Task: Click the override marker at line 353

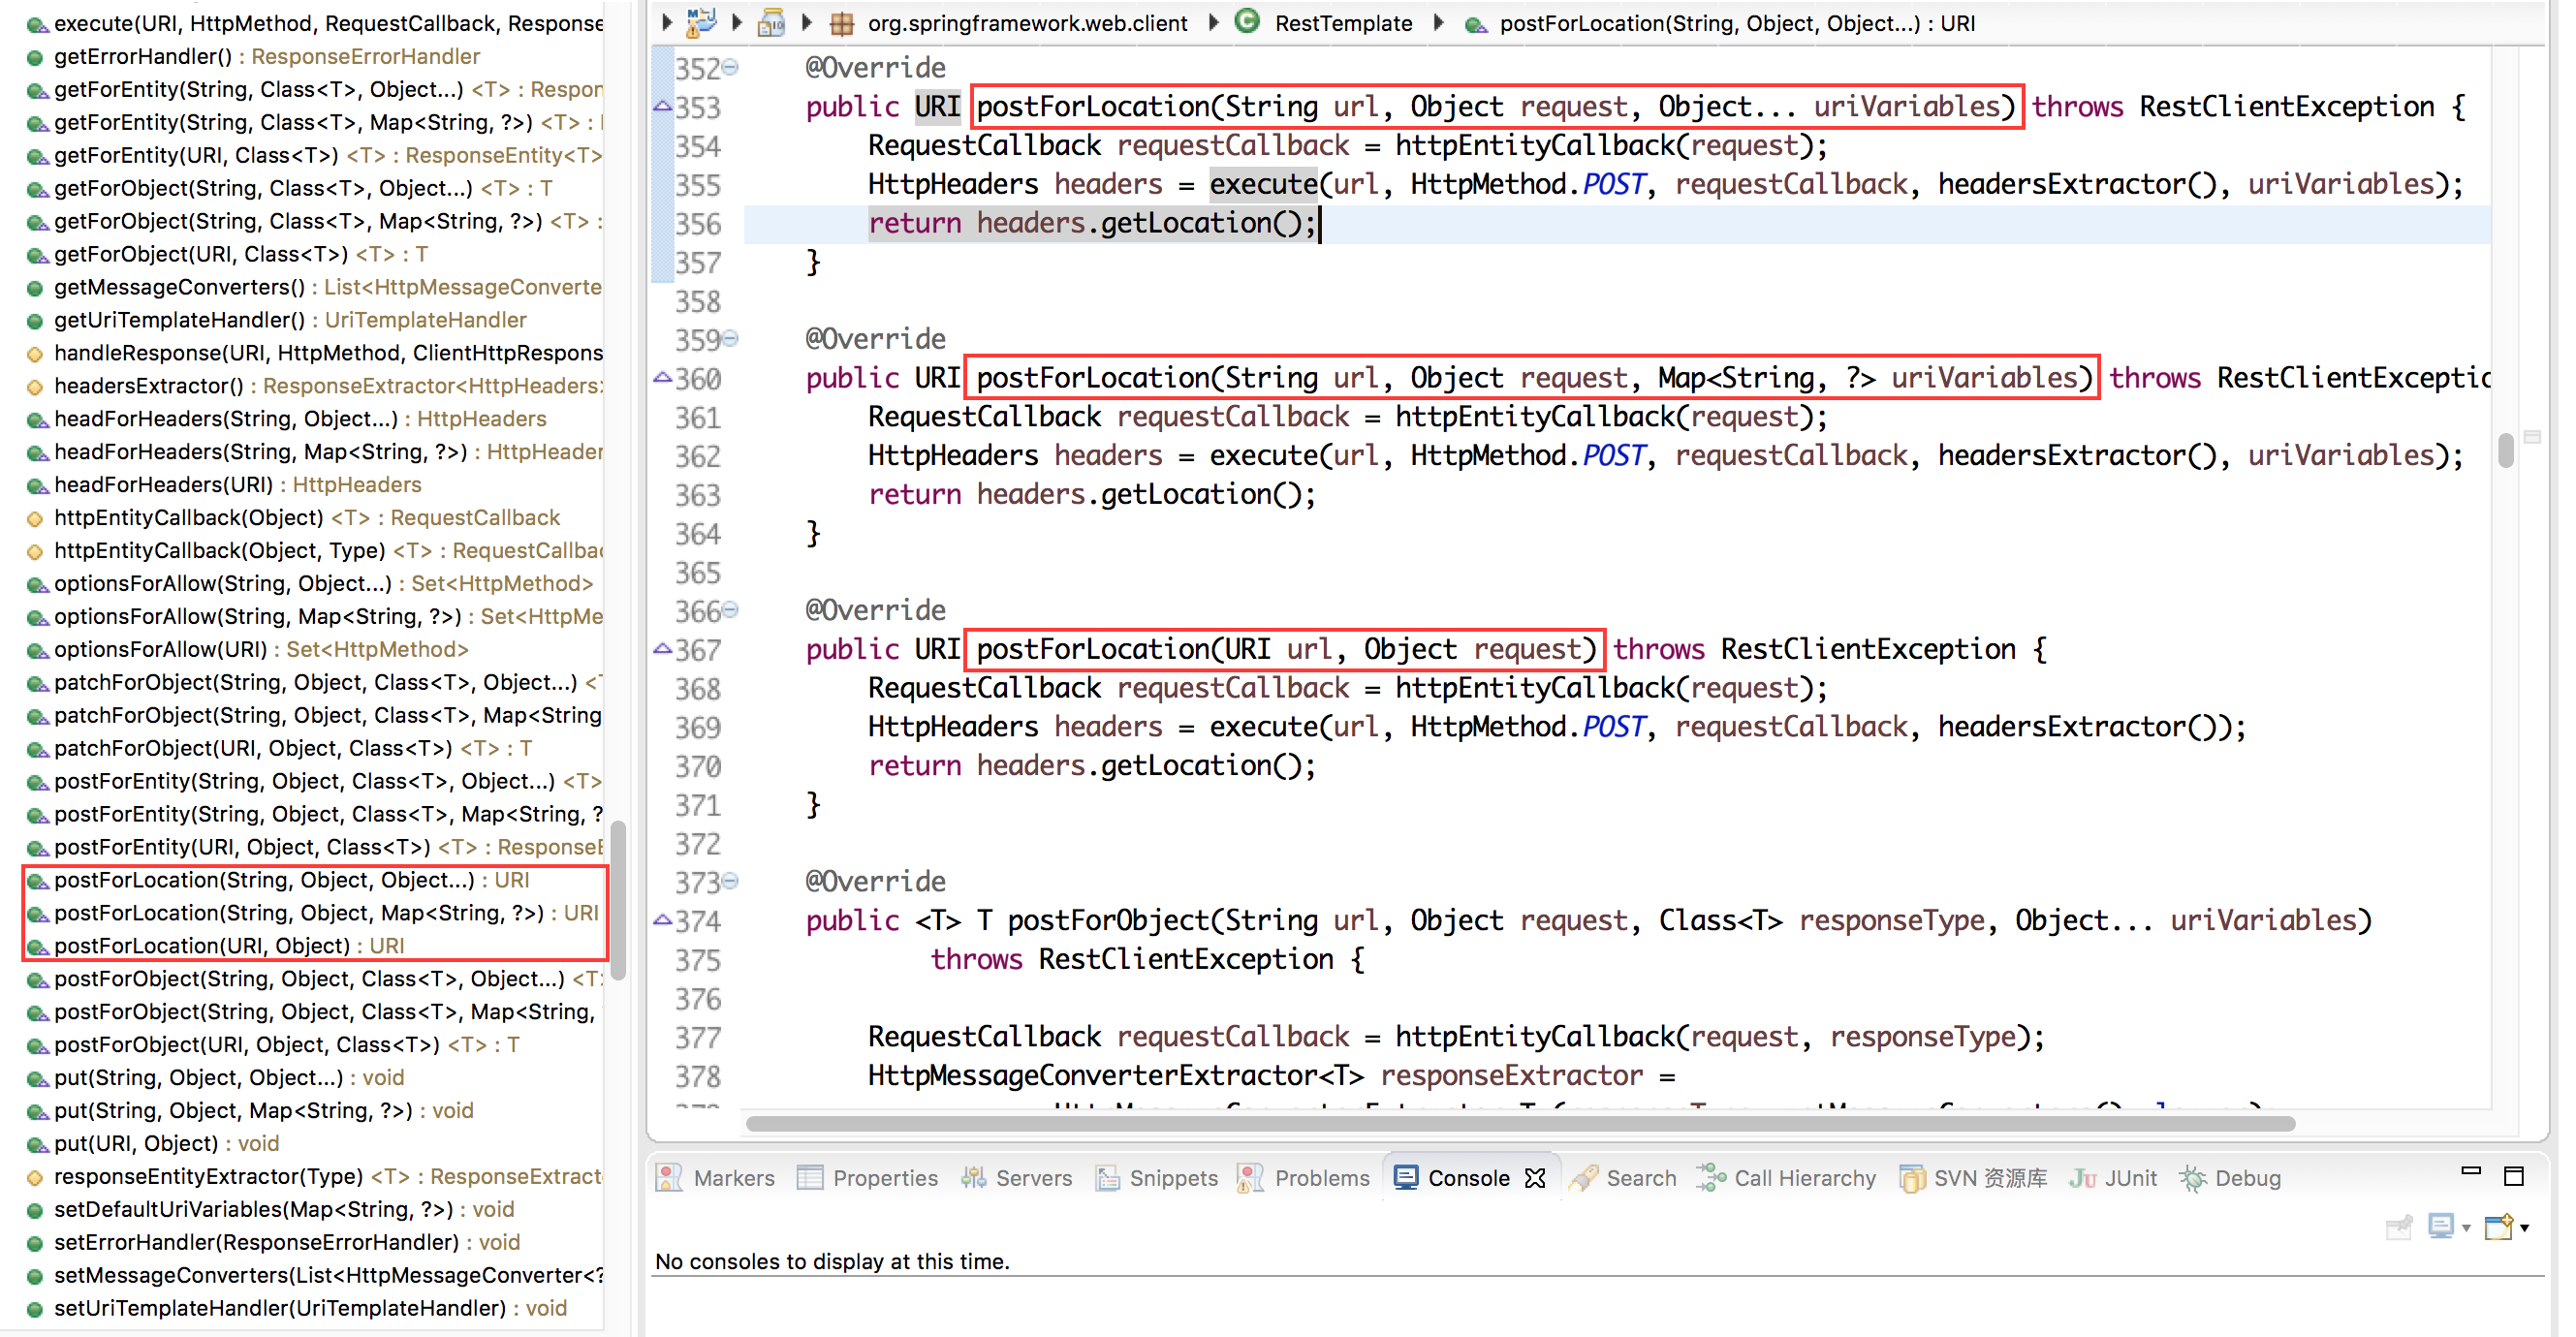Action: tap(662, 105)
